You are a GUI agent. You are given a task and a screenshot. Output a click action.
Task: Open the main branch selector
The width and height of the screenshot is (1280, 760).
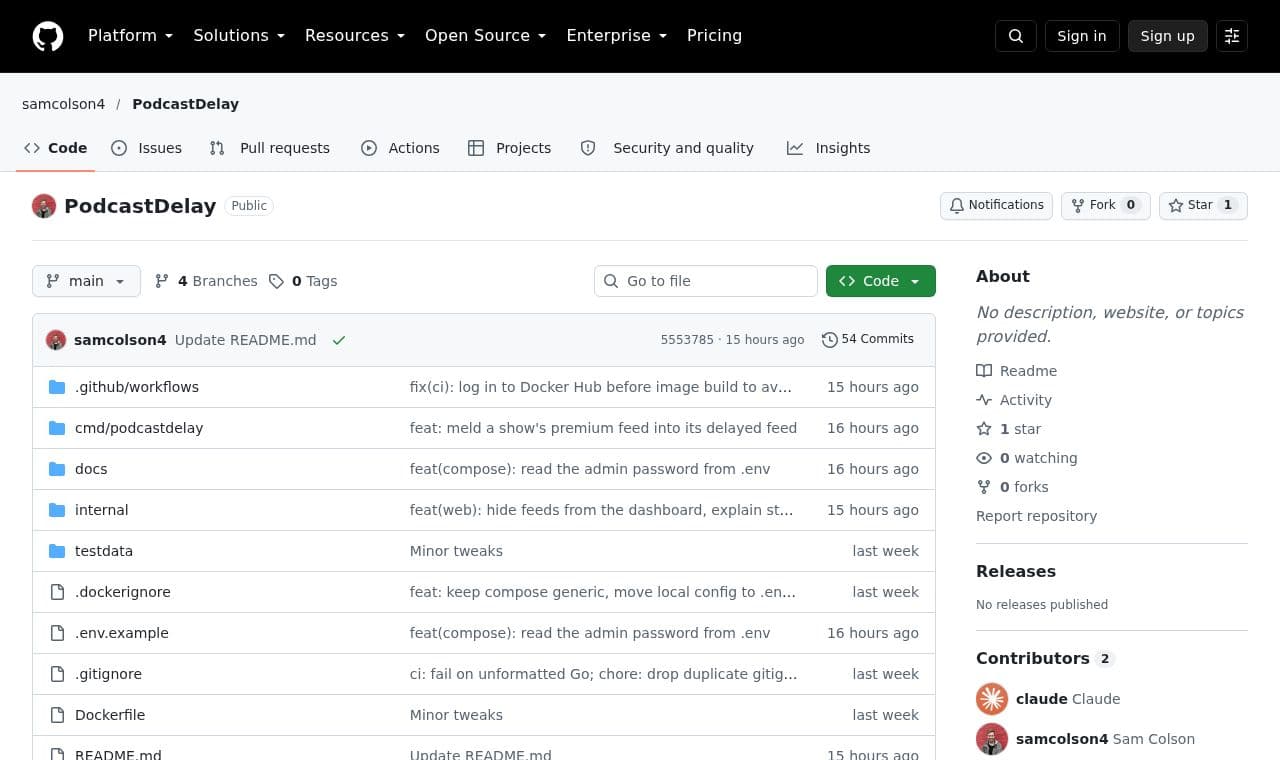click(x=86, y=281)
